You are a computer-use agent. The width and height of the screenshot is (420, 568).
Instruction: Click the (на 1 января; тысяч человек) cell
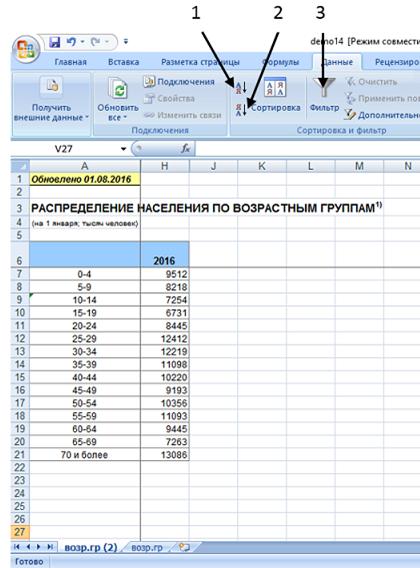85,224
